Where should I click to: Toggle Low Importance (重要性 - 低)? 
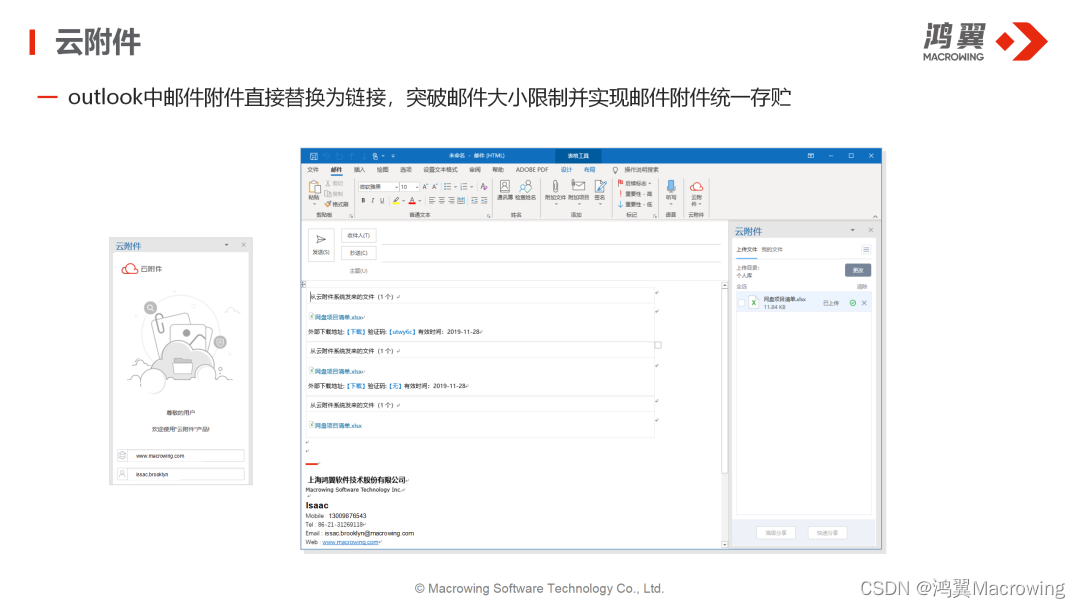tap(634, 205)
